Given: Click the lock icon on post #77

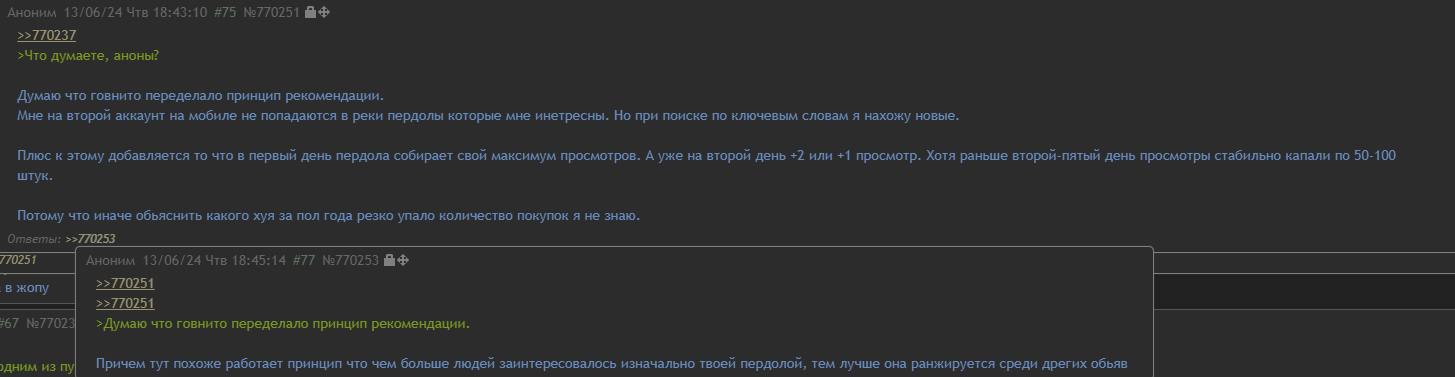Looking at the screenshot, I should coord(389,260).
